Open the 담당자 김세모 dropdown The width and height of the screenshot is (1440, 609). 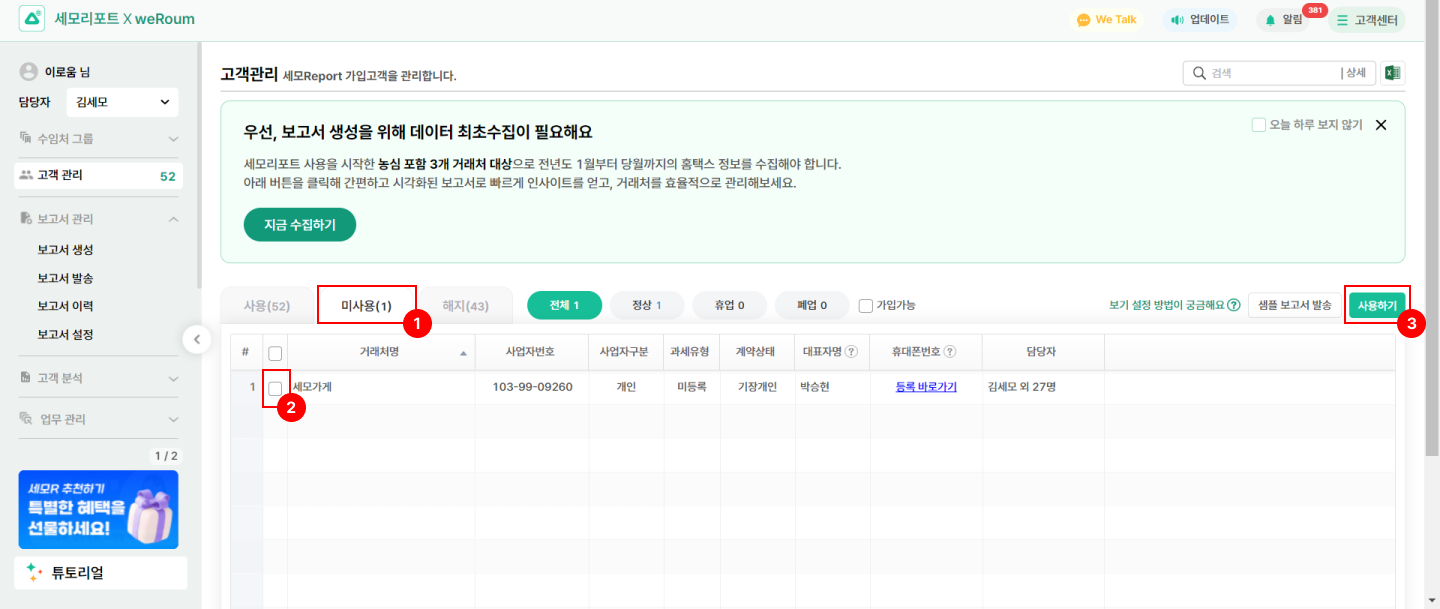122,102
